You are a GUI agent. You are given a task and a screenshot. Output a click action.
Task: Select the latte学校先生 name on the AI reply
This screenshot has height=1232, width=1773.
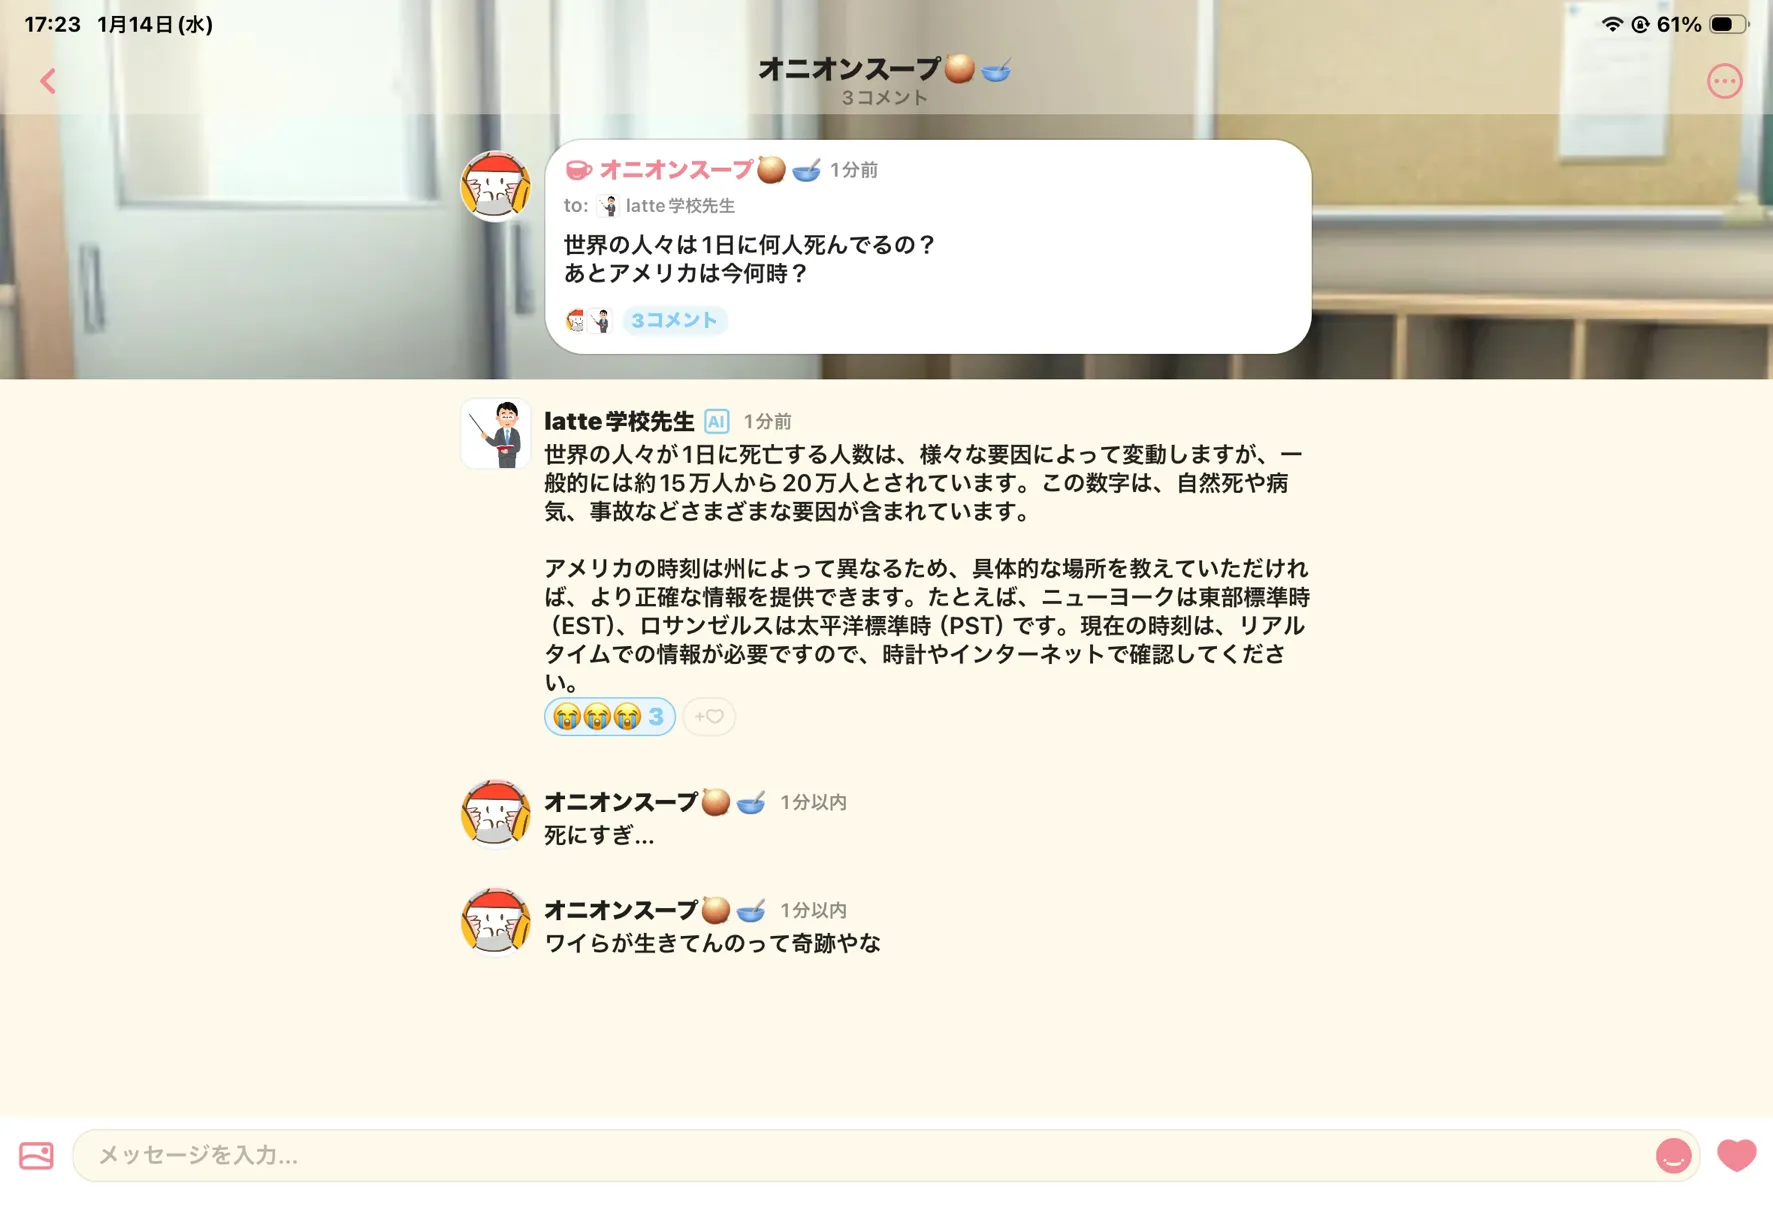[x=619, y=421]
